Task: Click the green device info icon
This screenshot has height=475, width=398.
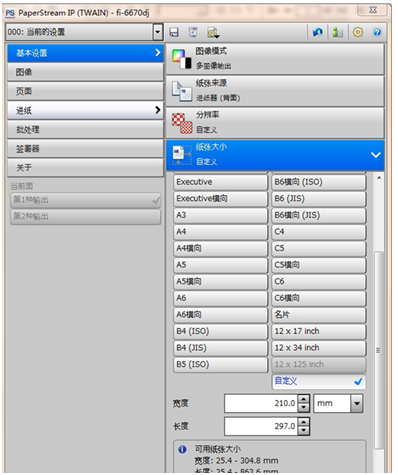Action: click(x=338, y=32)
